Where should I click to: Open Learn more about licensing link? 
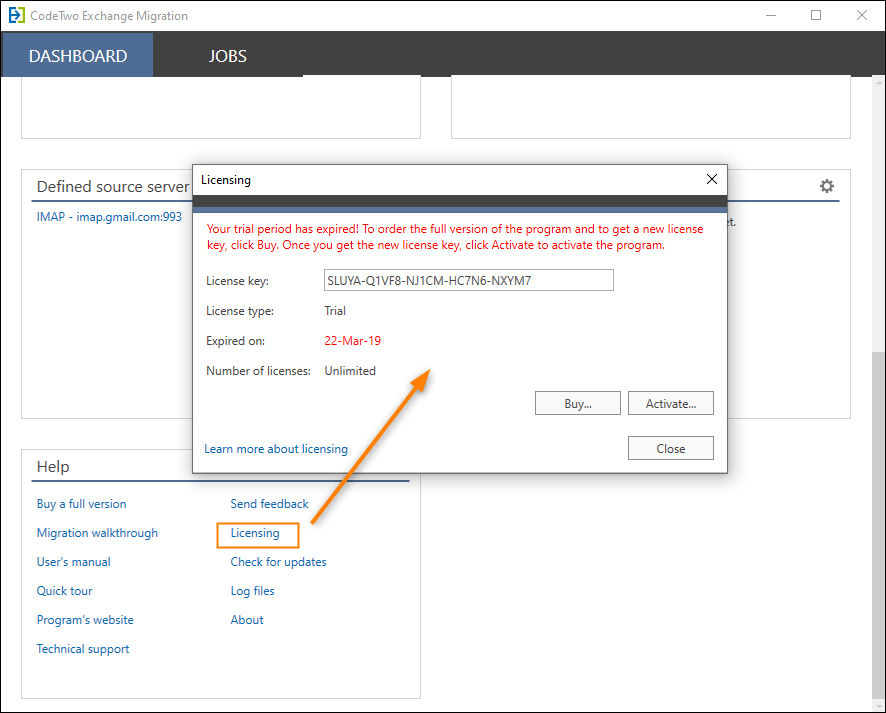[276, 449]
